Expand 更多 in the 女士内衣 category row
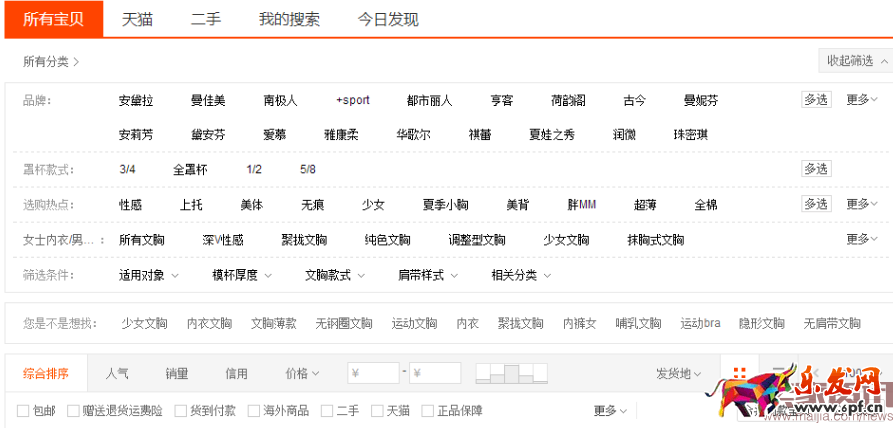 (862, 239)
